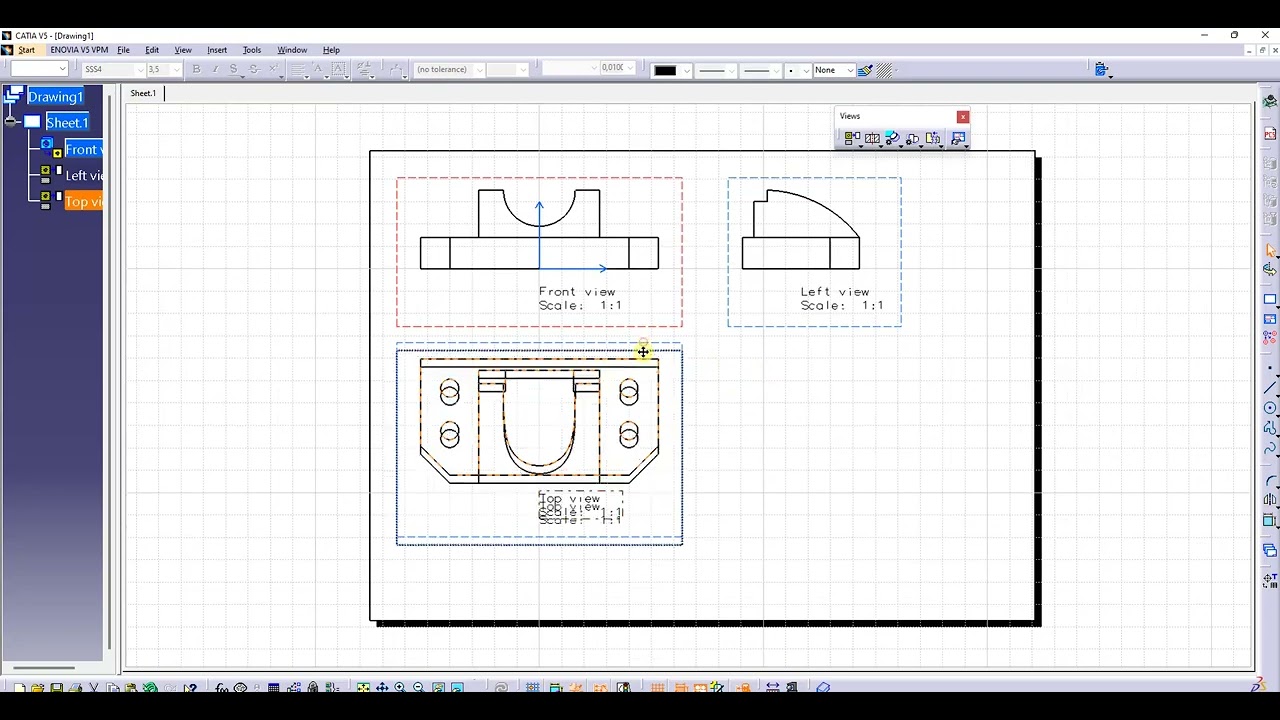Collapse the Sheet.1 tree node
The width and height of the screenshot is (1280, 720).
tap(12, 122)
